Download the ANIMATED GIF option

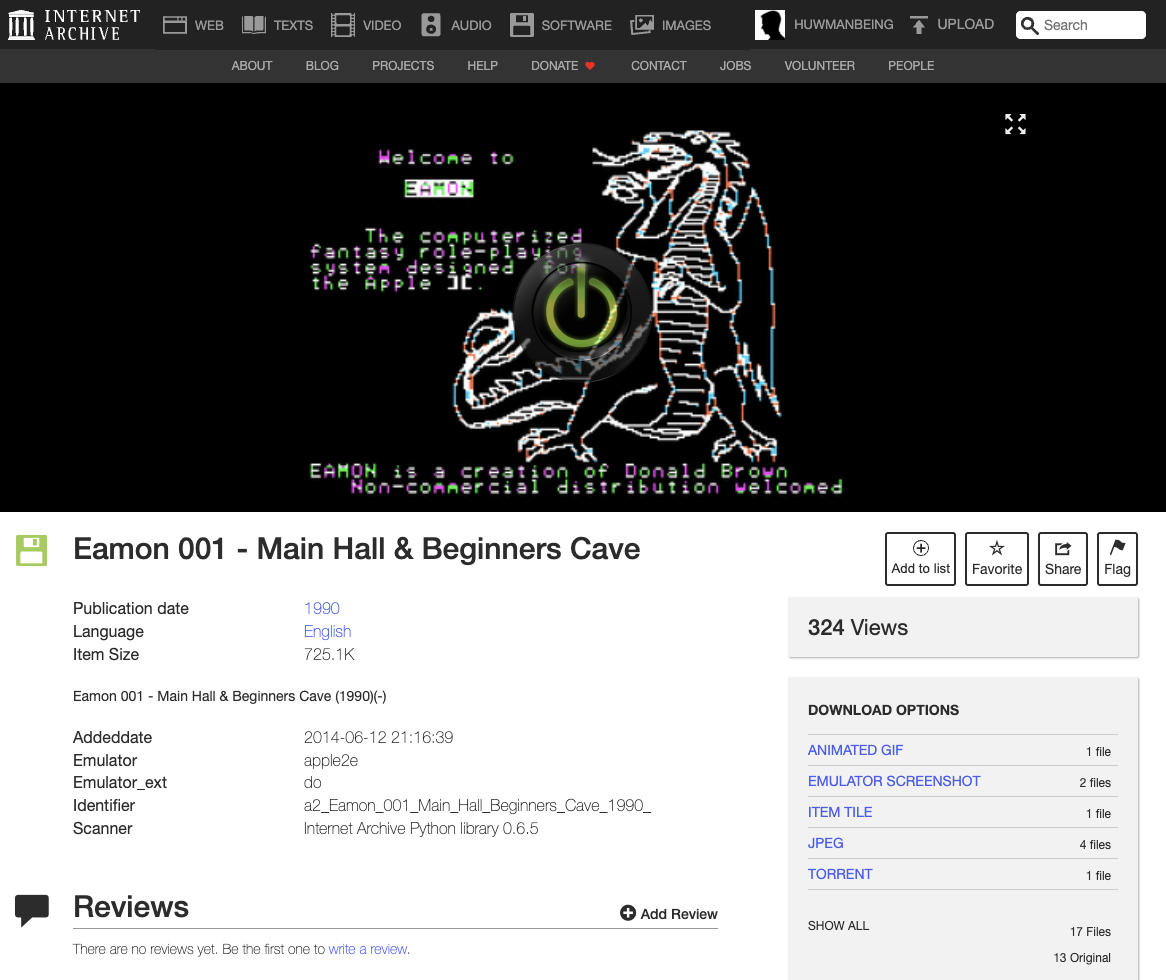pos(855,750)
